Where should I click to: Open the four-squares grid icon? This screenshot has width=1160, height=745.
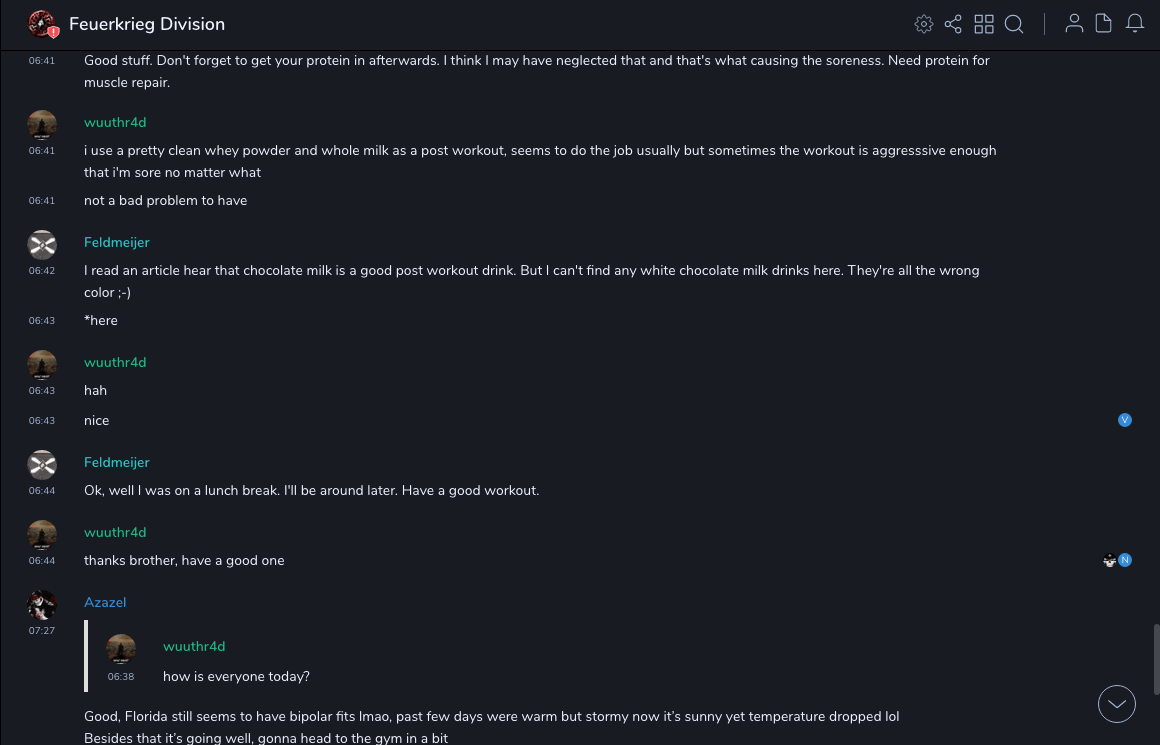point(984,24)
